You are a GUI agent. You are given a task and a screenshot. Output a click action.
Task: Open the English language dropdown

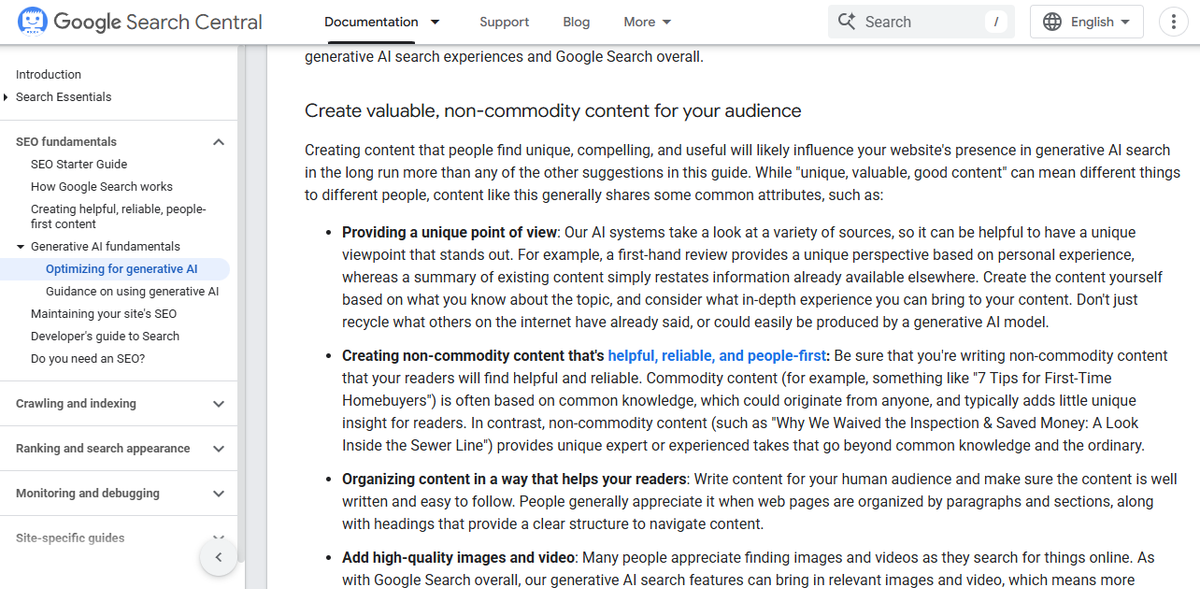[1086, 21]
